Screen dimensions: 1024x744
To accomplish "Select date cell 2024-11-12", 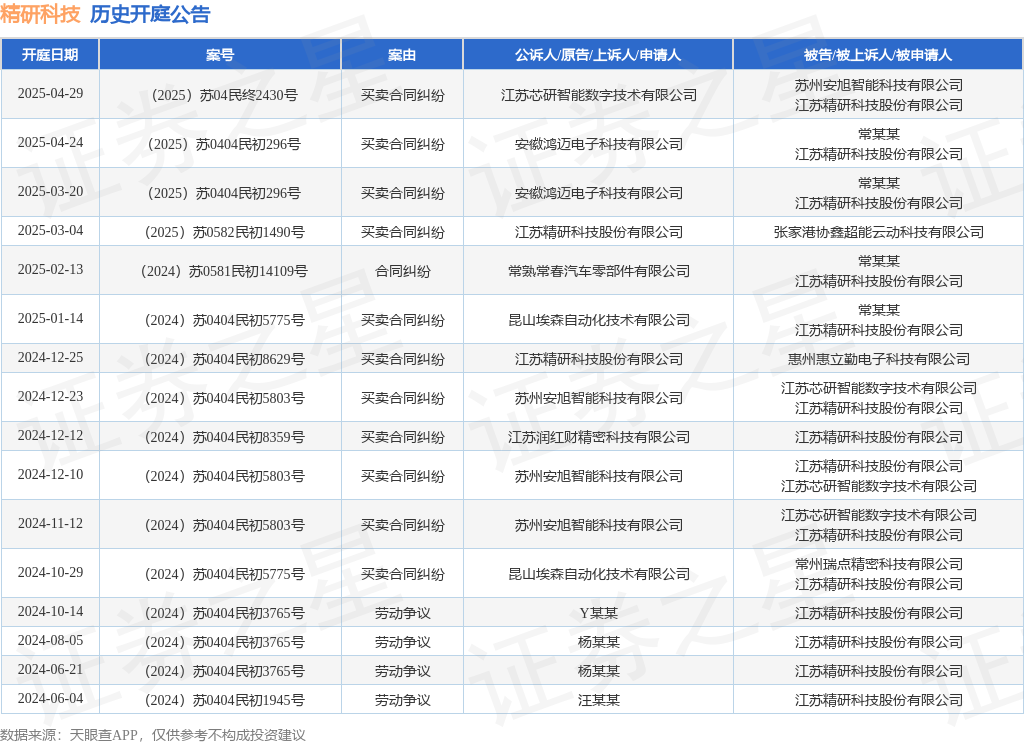I will [x=50, y=523].
